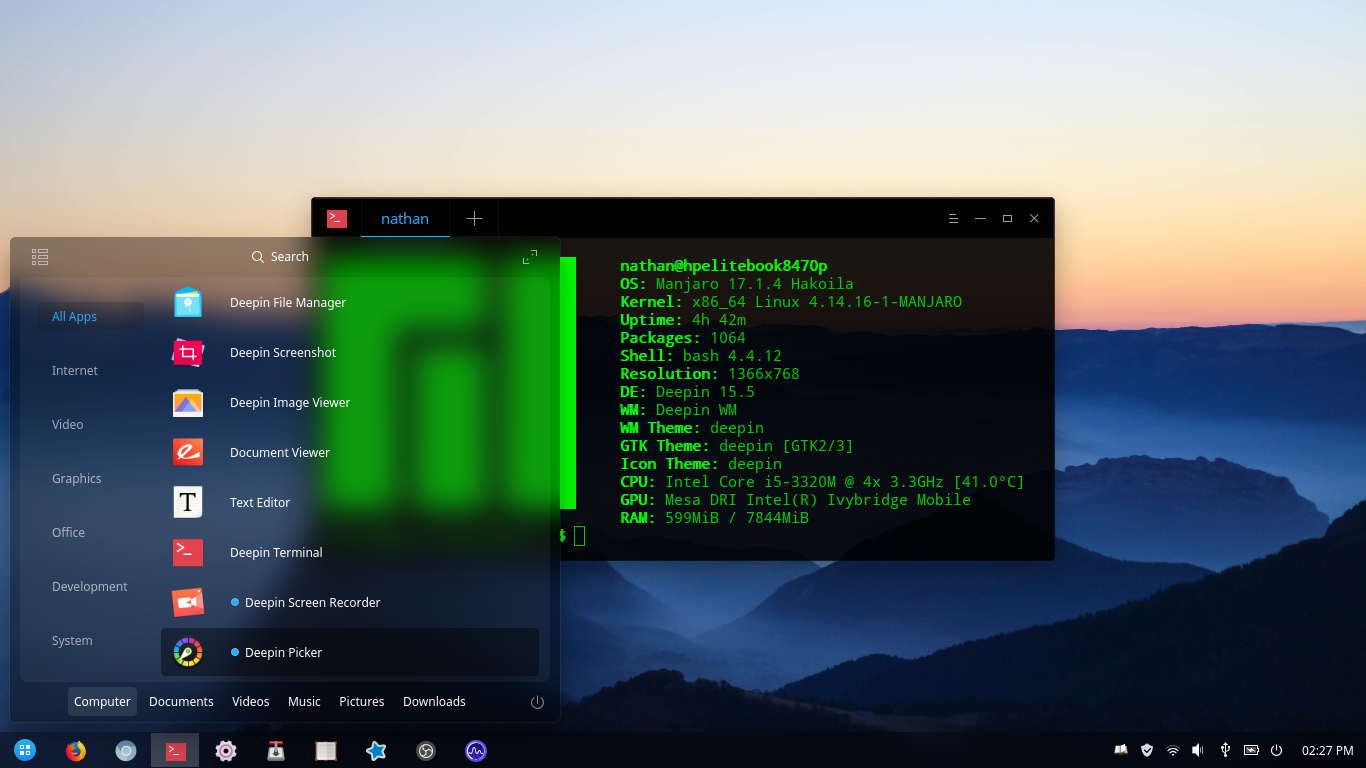Screen dimensions: 1366x768
Task: Click the launcher's power button icon
Action: coord(537,703)
